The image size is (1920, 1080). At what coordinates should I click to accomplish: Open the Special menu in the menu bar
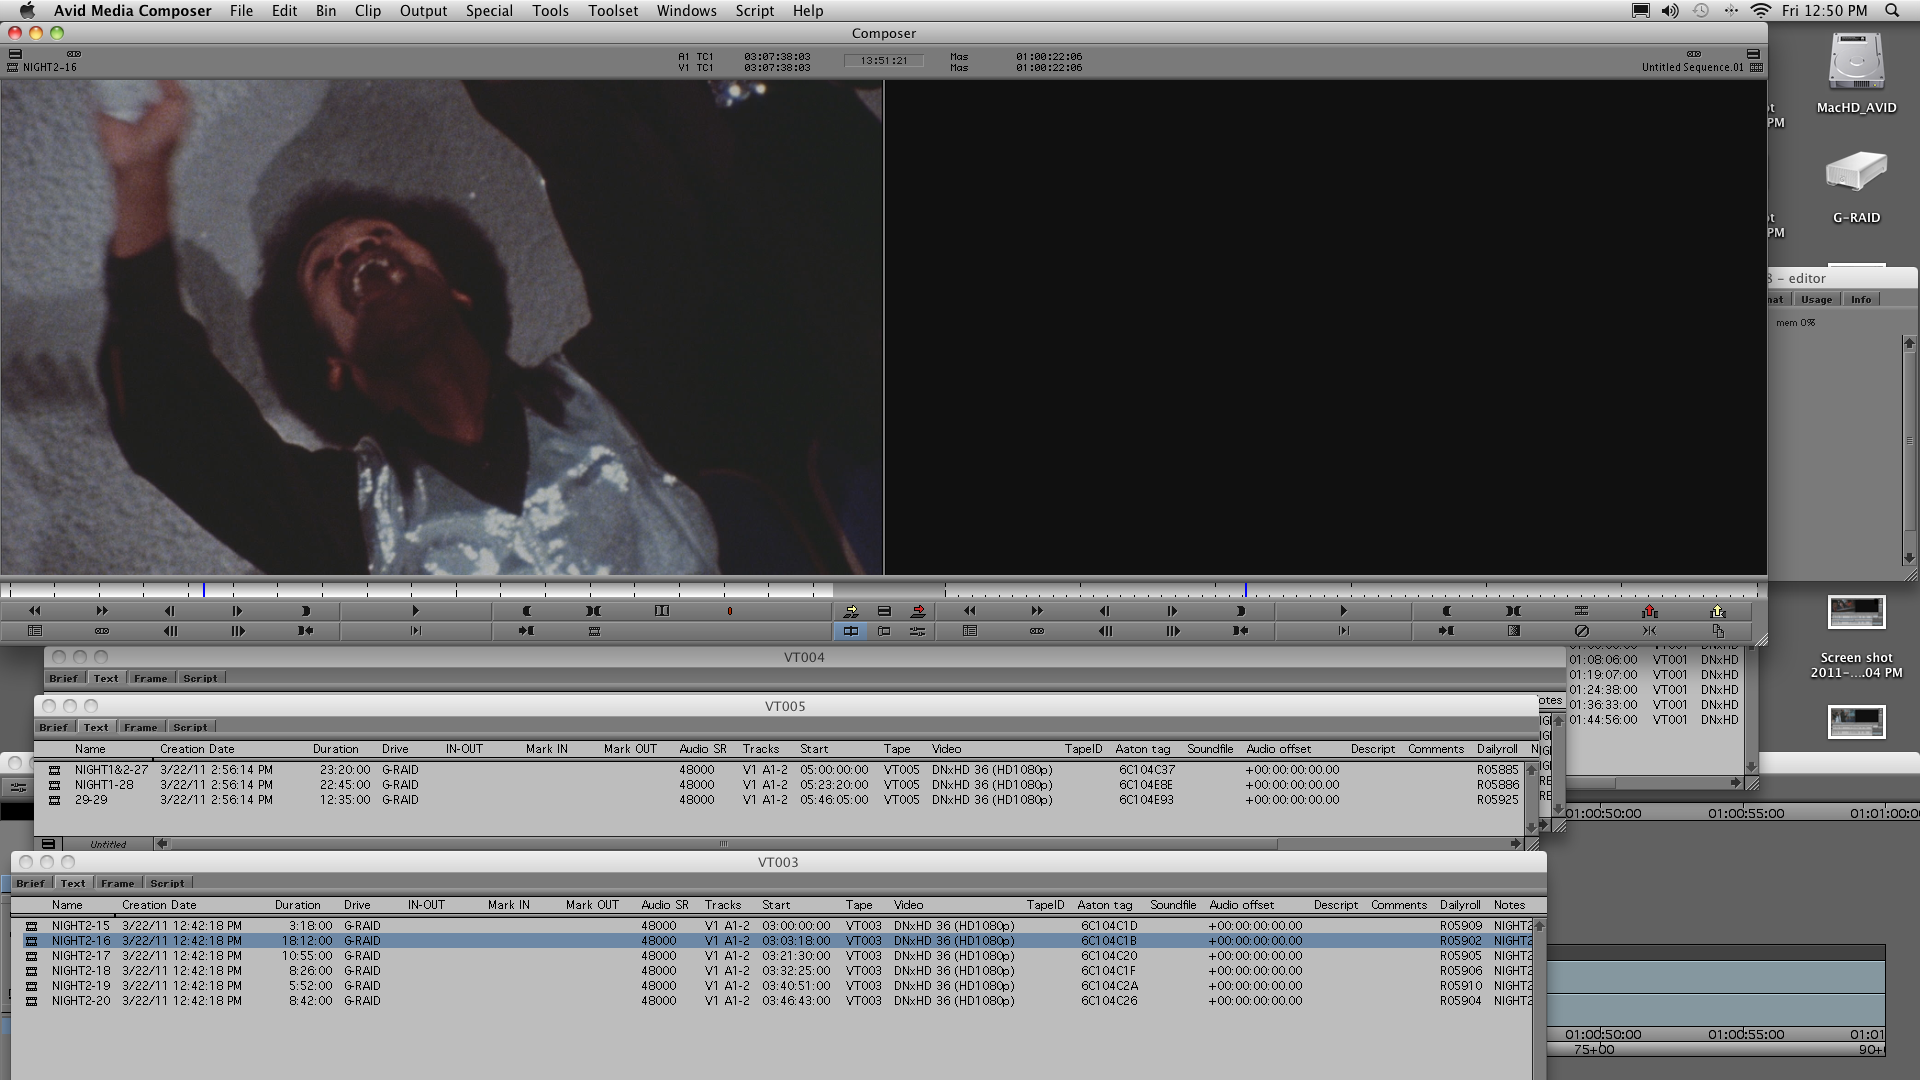point(489,11)
